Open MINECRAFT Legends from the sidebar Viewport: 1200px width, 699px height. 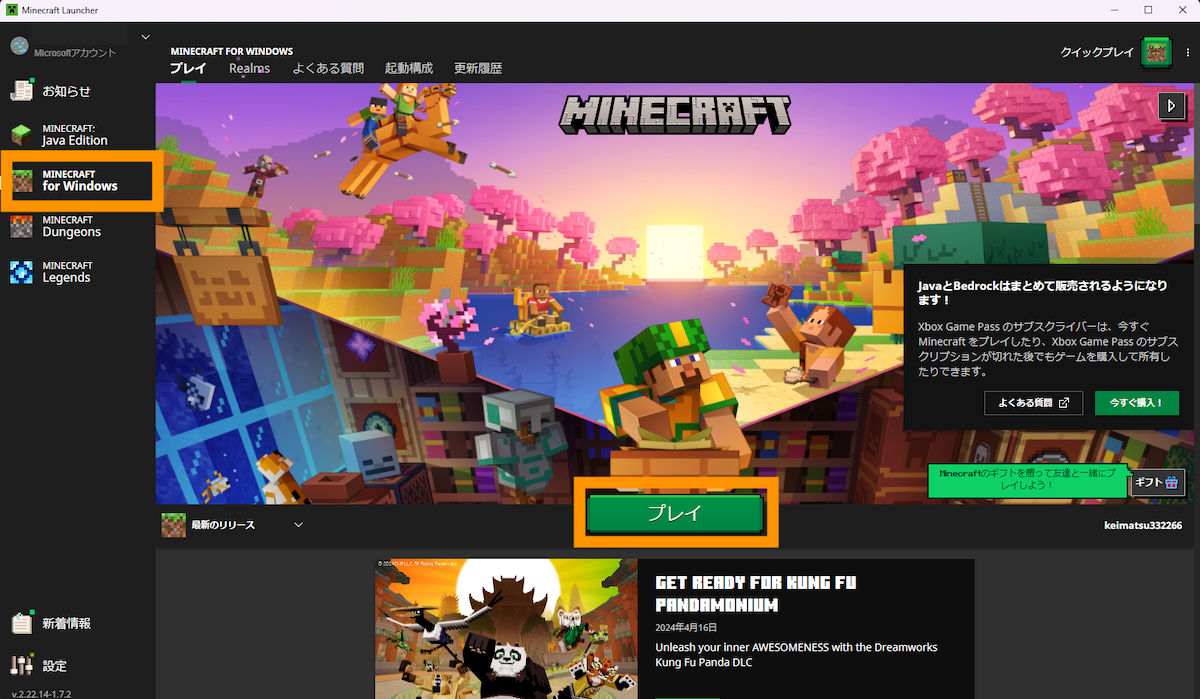click(x=70, y=271)
